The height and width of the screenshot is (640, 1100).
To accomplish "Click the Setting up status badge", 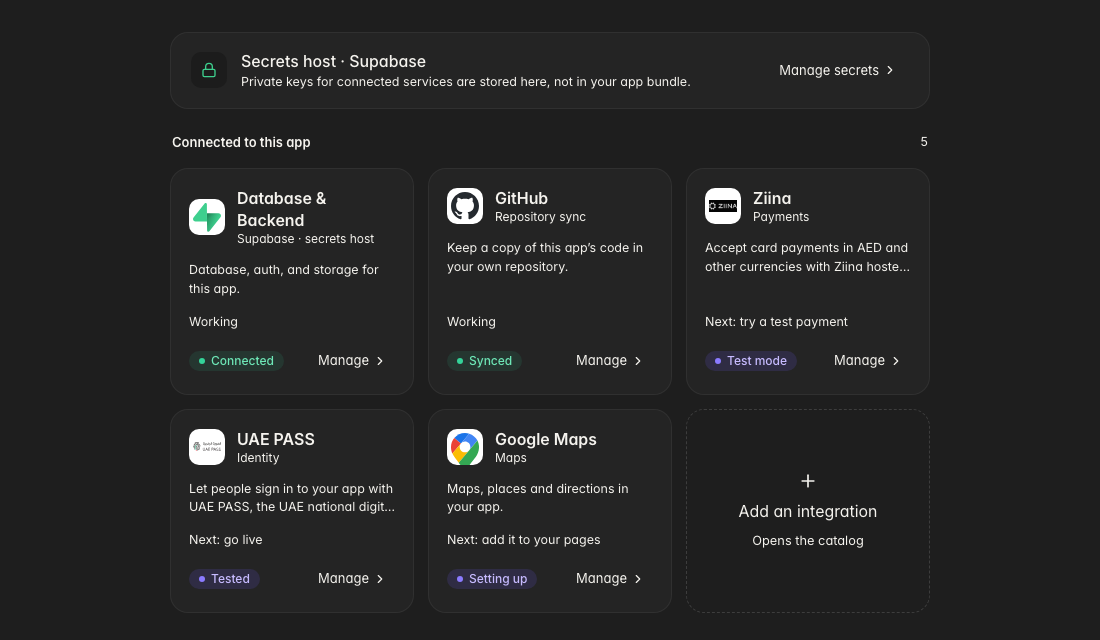I will (x=492, y=579).
